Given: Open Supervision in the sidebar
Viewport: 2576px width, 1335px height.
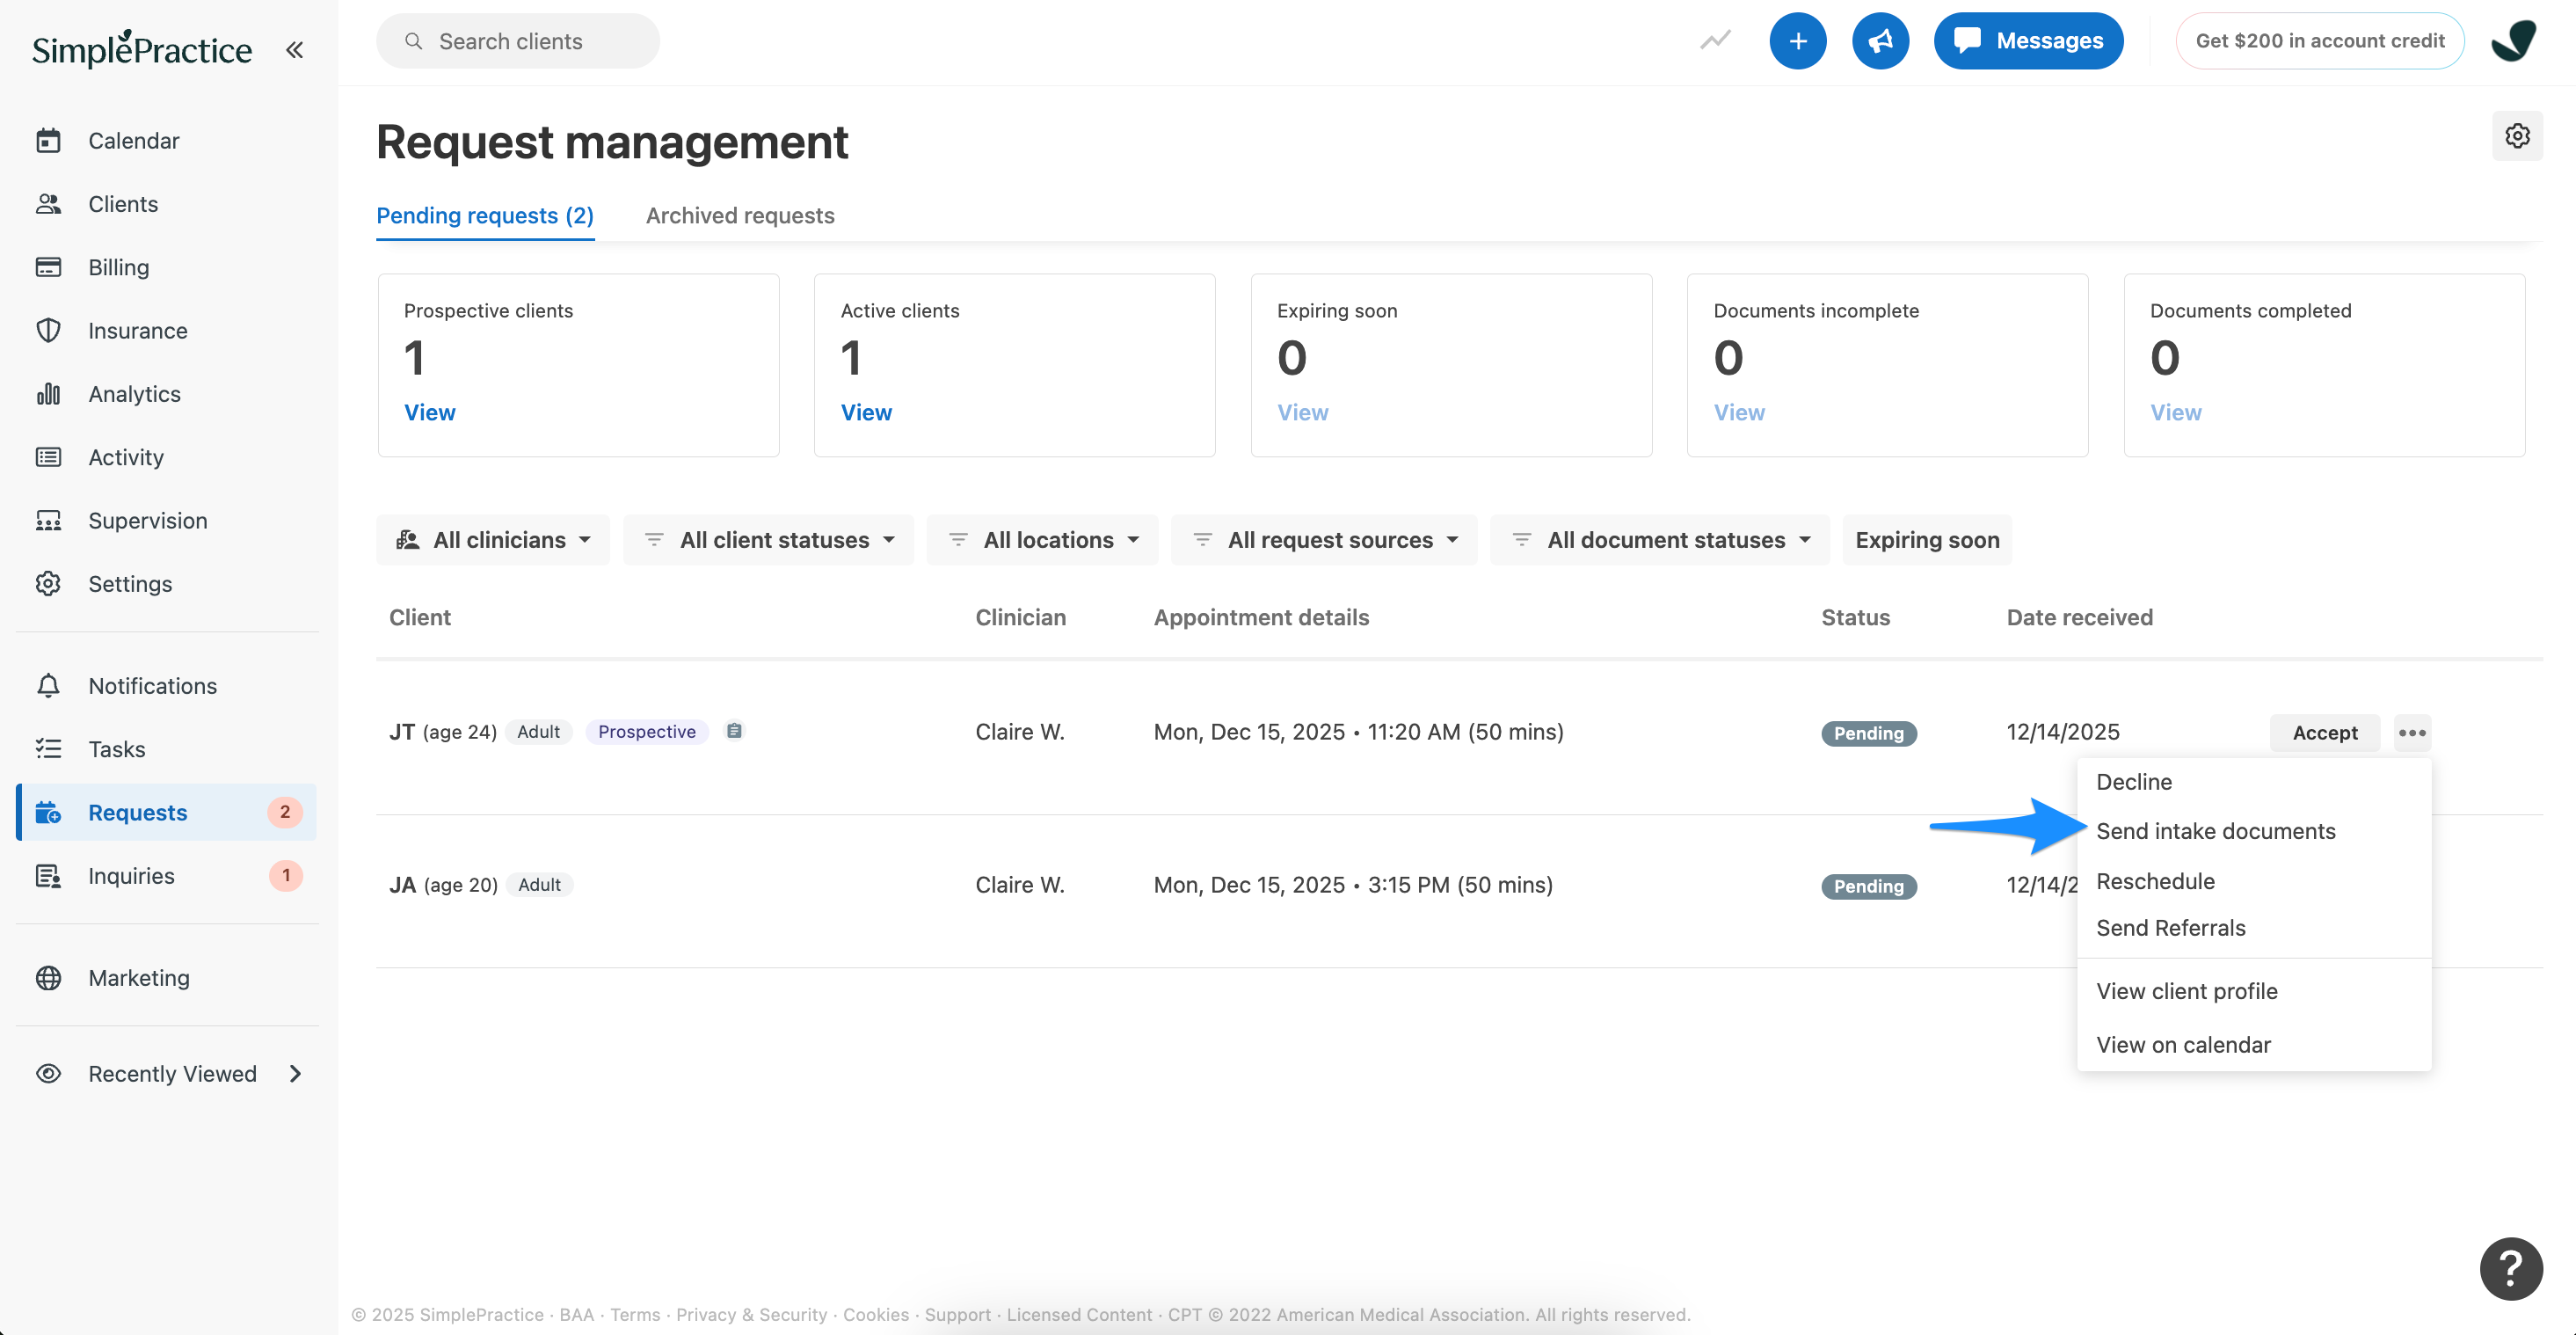Looking at the screenshot, I should pyautogui.click(x=147, y=521).
